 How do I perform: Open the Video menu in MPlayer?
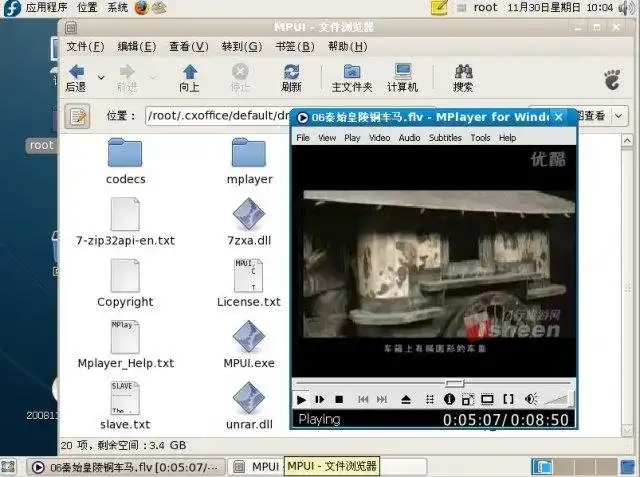(x=380, y=138)
